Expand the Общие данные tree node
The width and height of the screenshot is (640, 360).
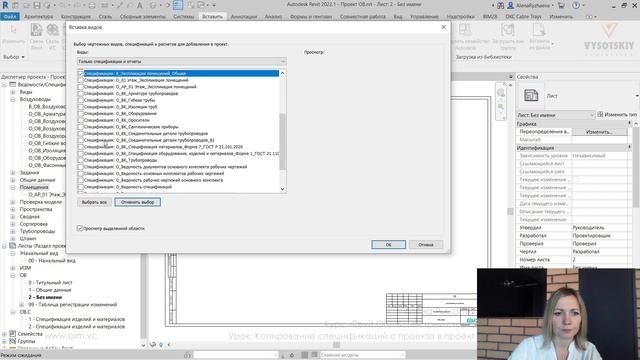[13, 180]
